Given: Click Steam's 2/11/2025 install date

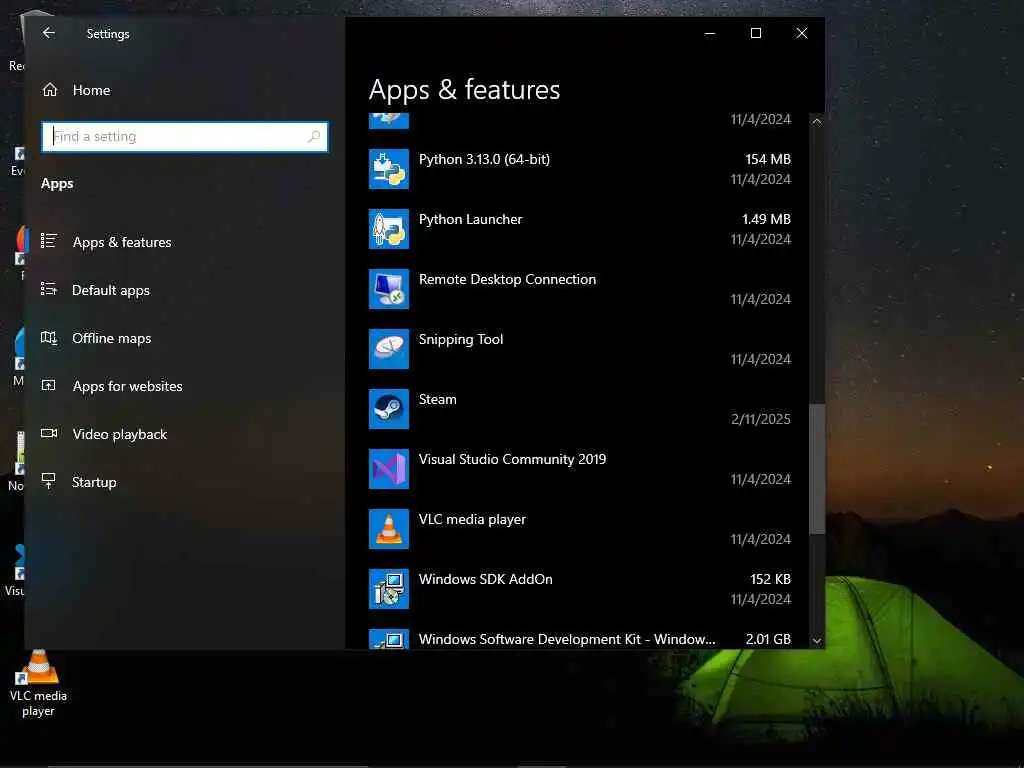Looking at the screenshot, I should pos(761,419).
